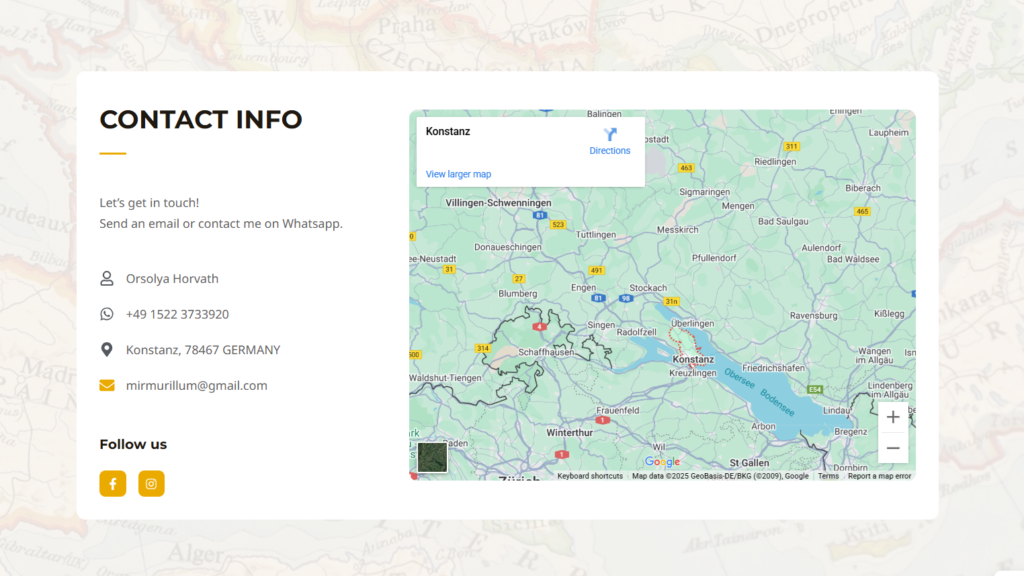Click the person icon beside Orsolya Horvath
The width and height of the screenshot is (1024, 576).
tap(106, 278)
